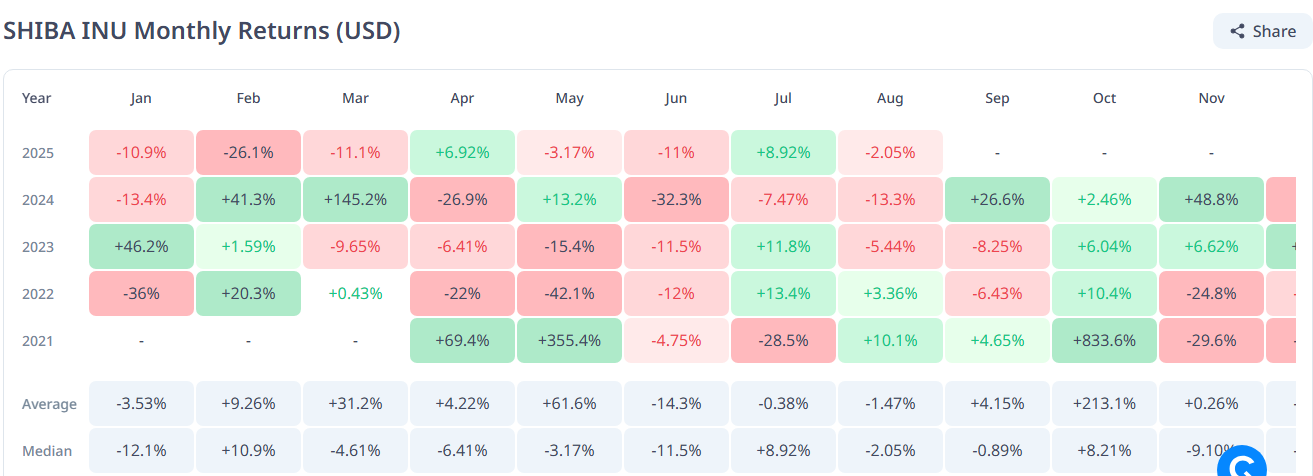Select the 2021 row label

tap(37, 341)
